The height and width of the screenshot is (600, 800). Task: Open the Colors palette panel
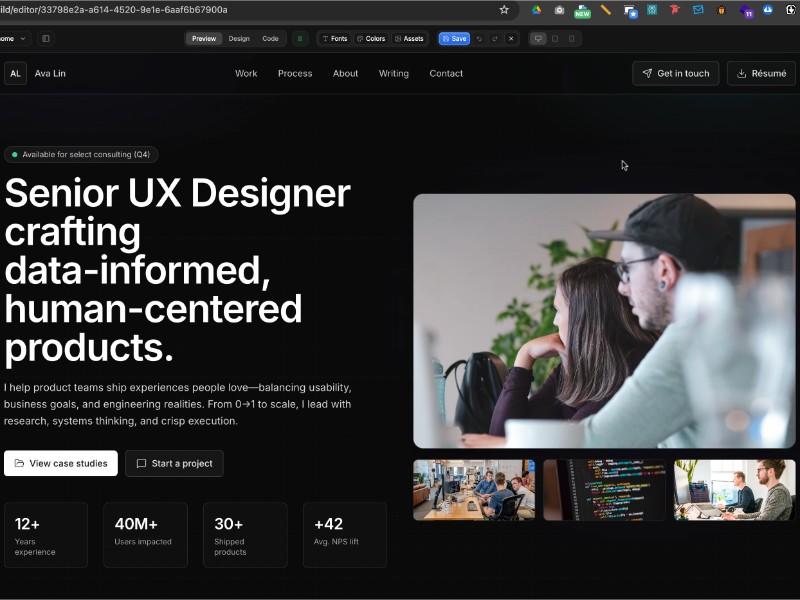tap(371, 39)
